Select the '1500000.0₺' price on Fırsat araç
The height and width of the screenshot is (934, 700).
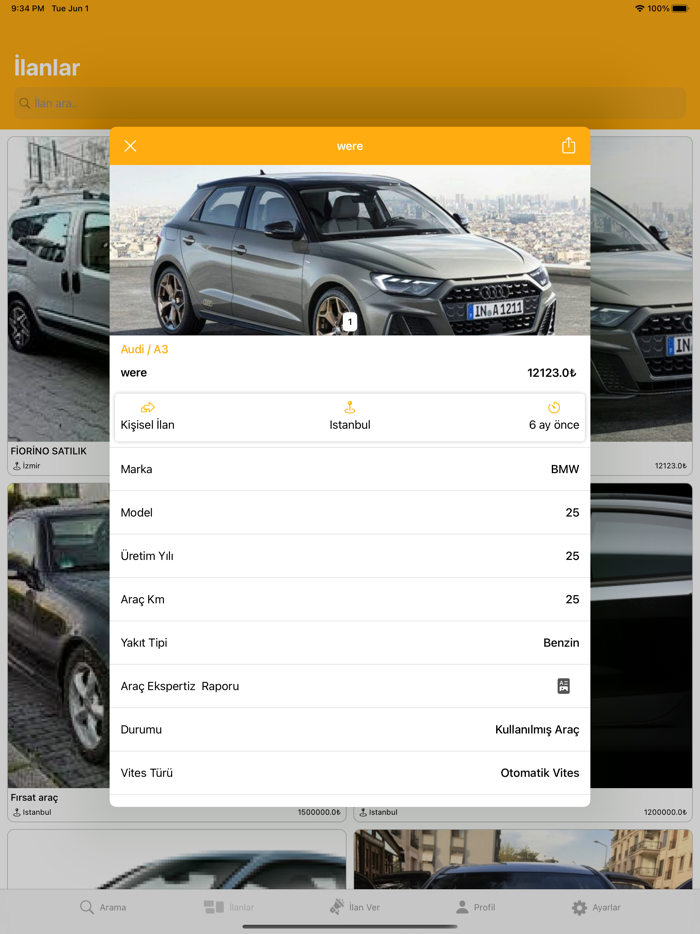pyautogui.click(x=319, y=812)
